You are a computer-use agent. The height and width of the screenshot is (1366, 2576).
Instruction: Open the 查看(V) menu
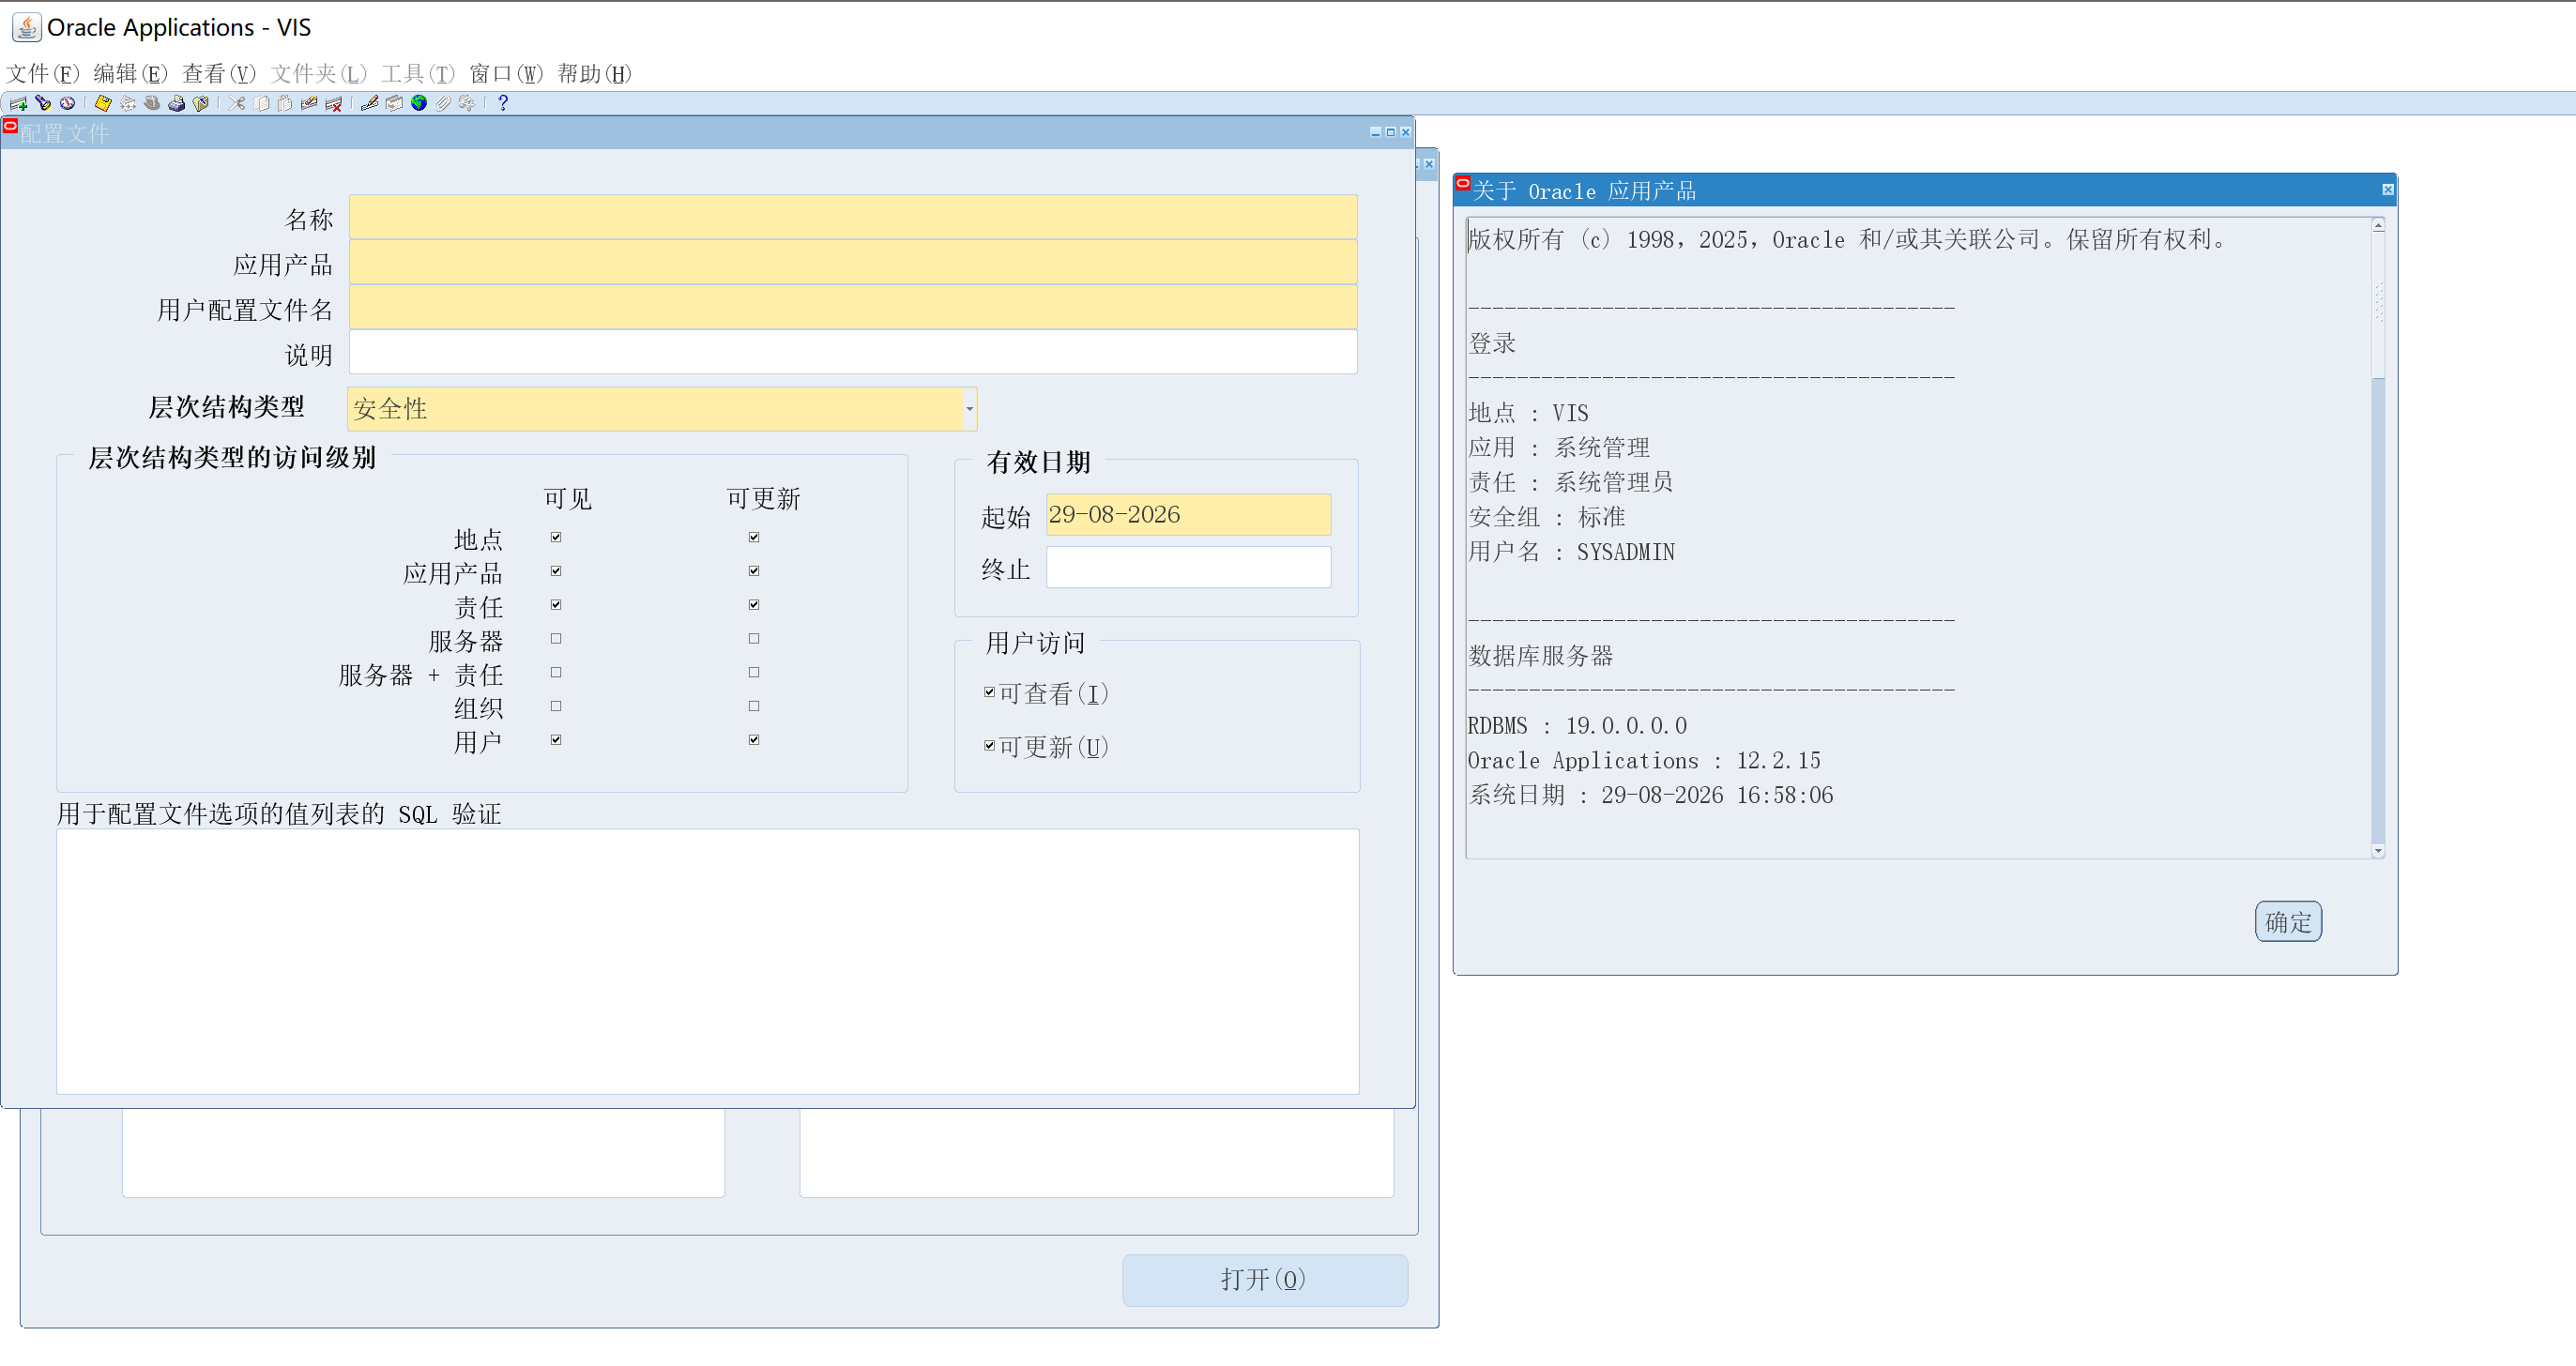(219, 74)
